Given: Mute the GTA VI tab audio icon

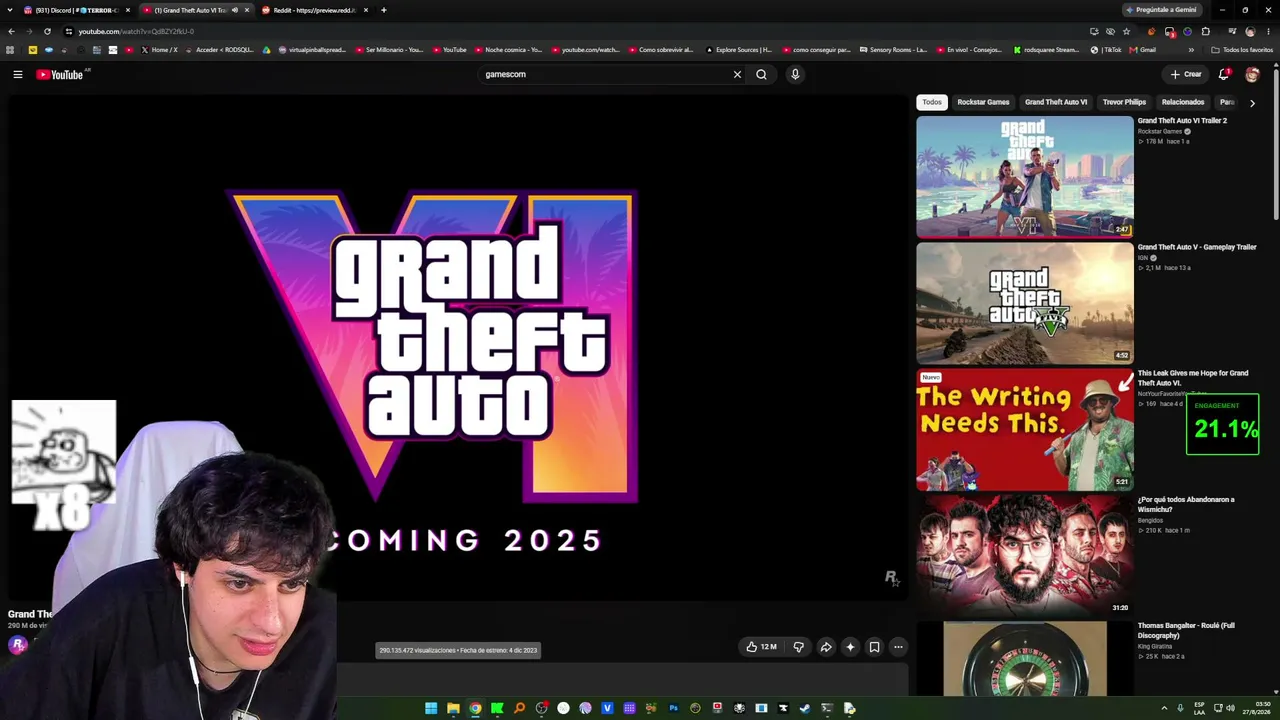Looking at the screenshot, I should [235, 10].
